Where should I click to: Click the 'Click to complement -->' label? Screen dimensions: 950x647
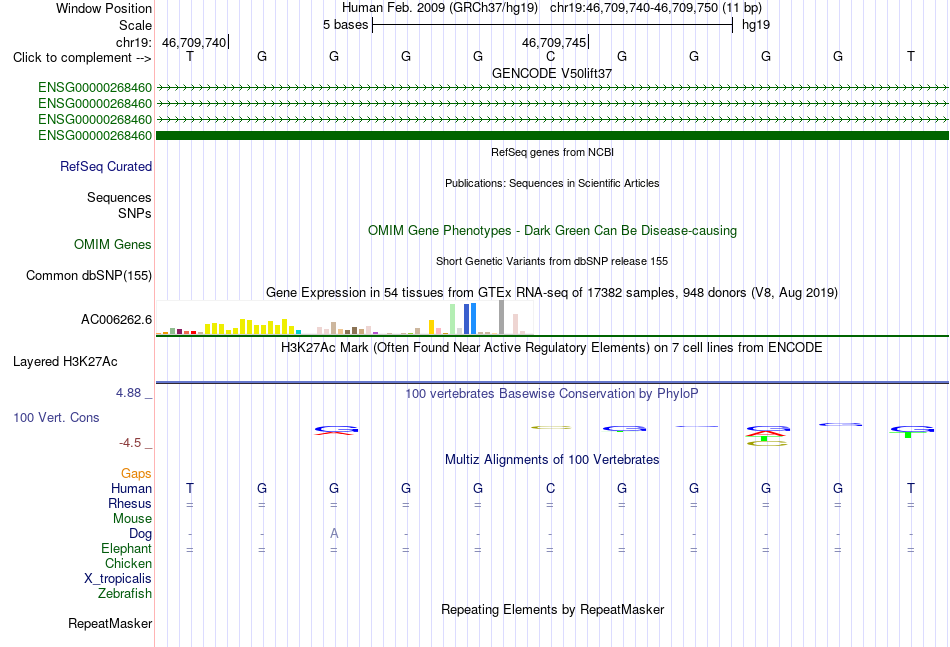(82, 58)
